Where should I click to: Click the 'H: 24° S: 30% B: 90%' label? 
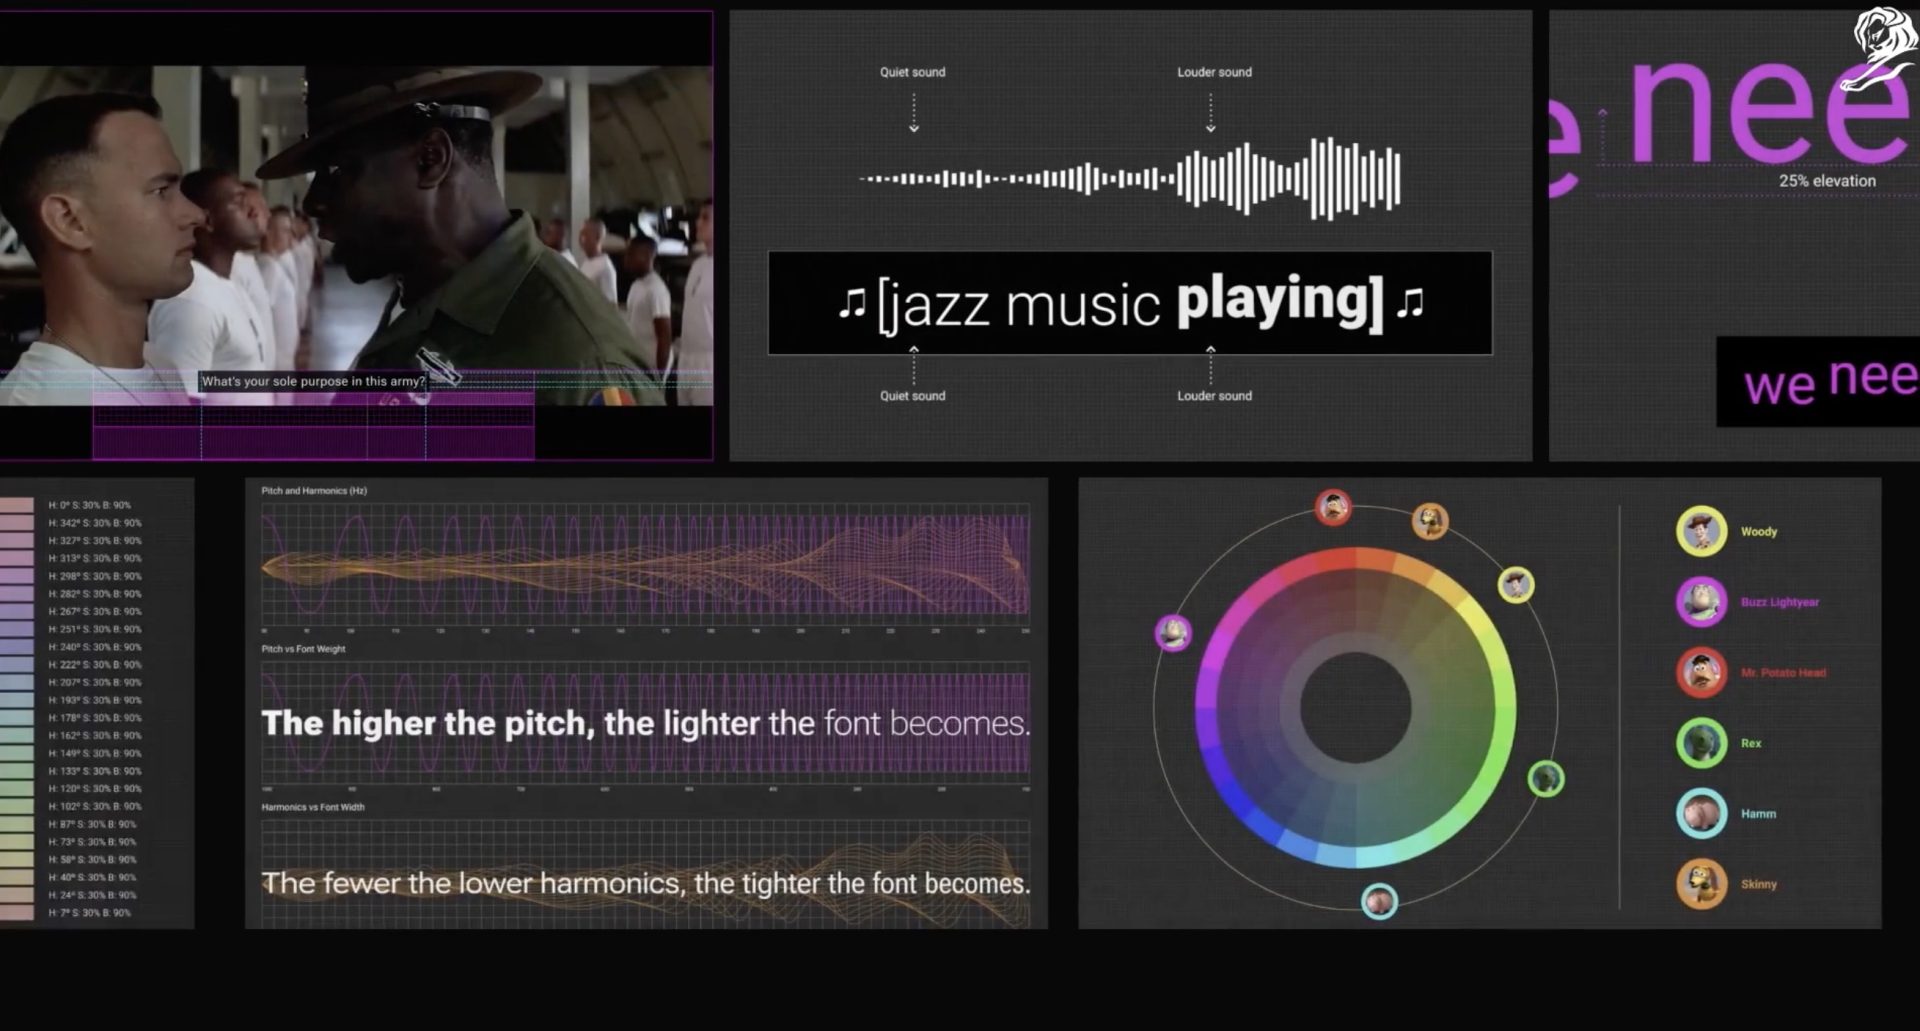(92, 895)
